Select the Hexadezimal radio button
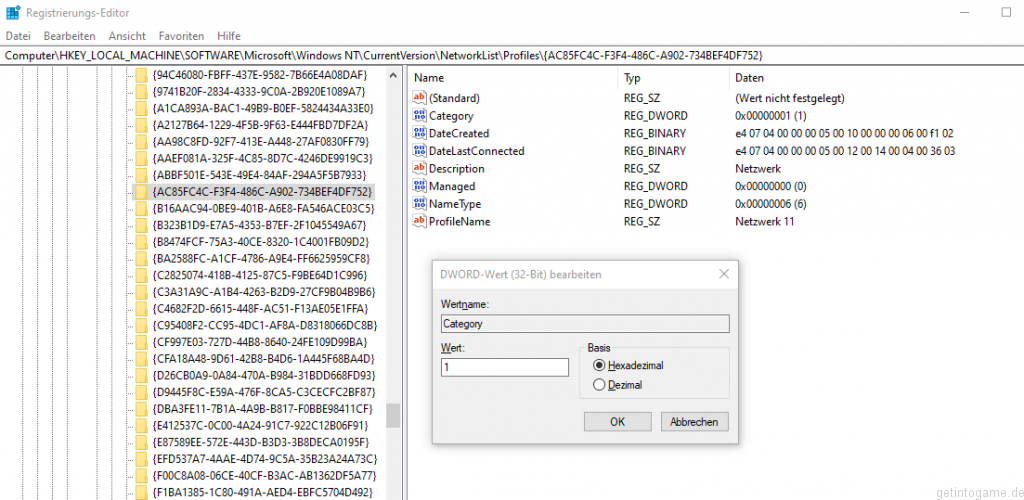This screenshot has height=500, width=1024. (599, 366)
